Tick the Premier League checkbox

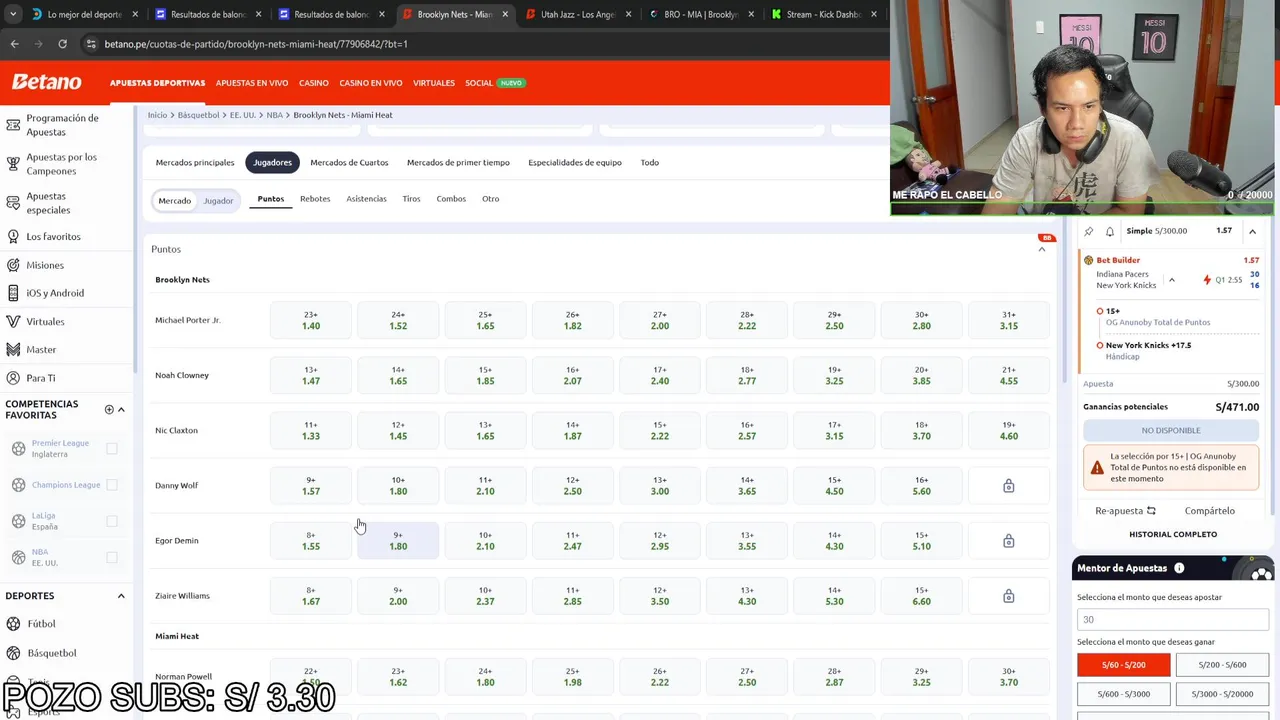pyautogui.click(x=112, y=449)
